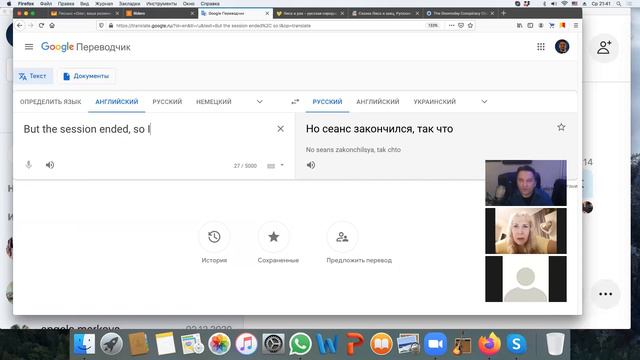Select the blank avatar video thumbnail
This screenshot has width=640, height=360.
coord(526,279)
